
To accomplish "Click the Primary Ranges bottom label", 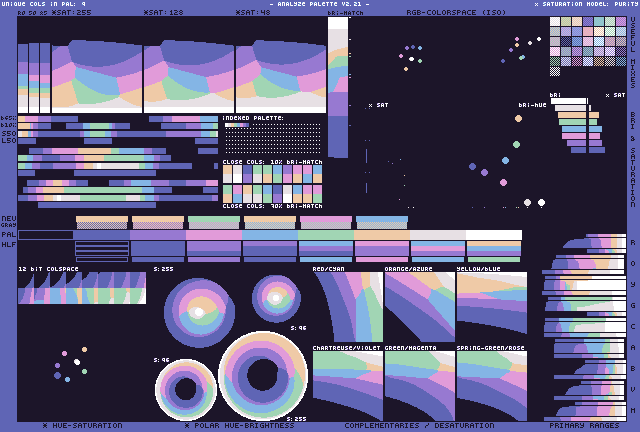I will click(x=584, y=425).
